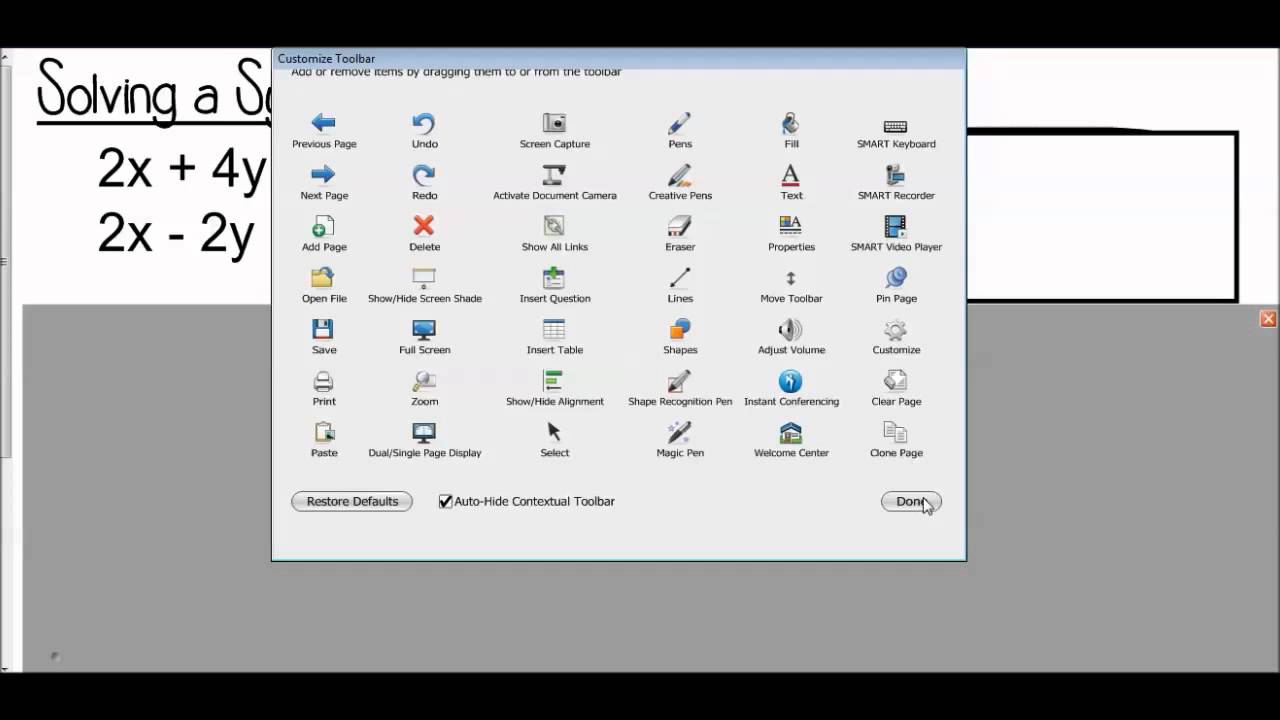Click the Shape Recognition Pen icon
The width and height of the screenshot is (1280, 720).
tap(680, 381)
